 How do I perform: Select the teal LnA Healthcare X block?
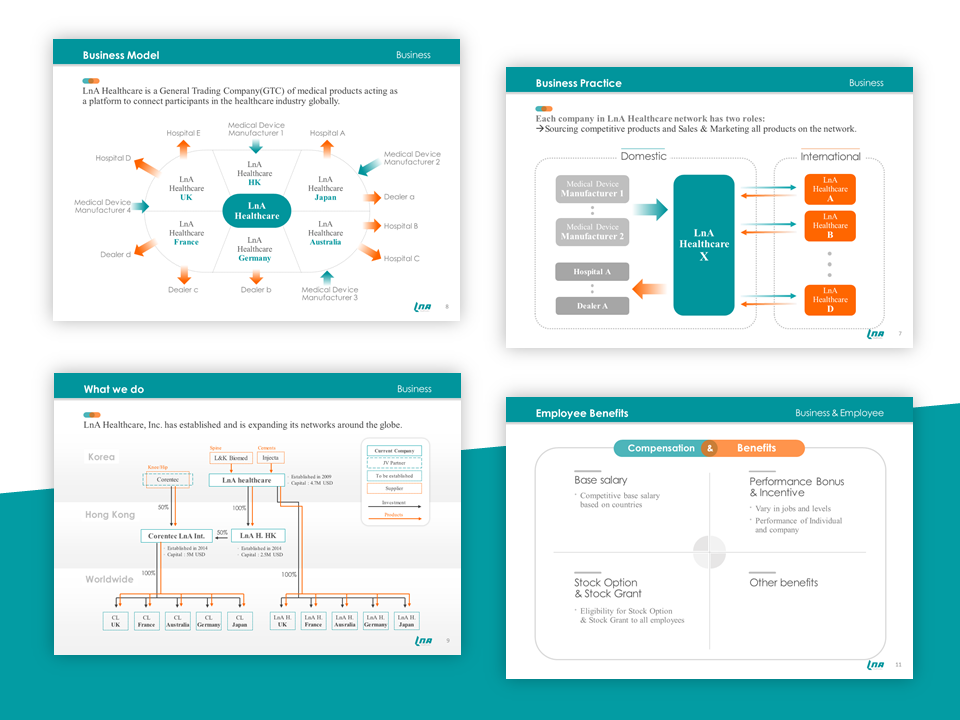tap(703, 245)
